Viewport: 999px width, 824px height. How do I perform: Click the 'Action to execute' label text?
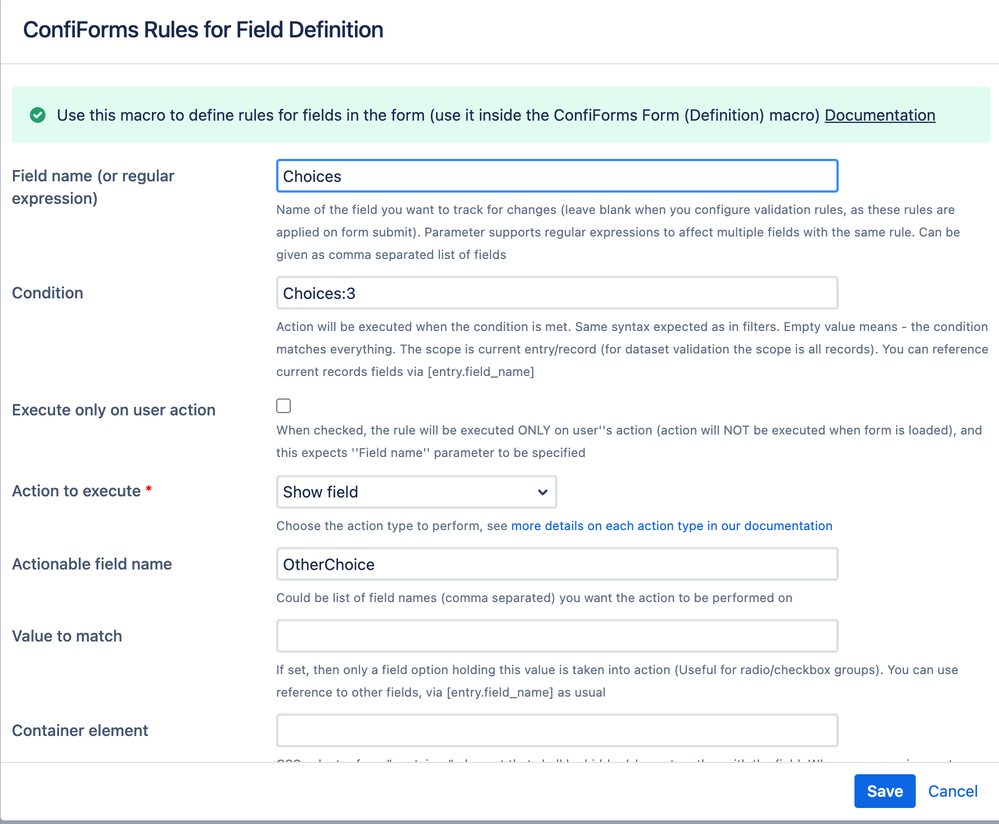pos(76,491)
